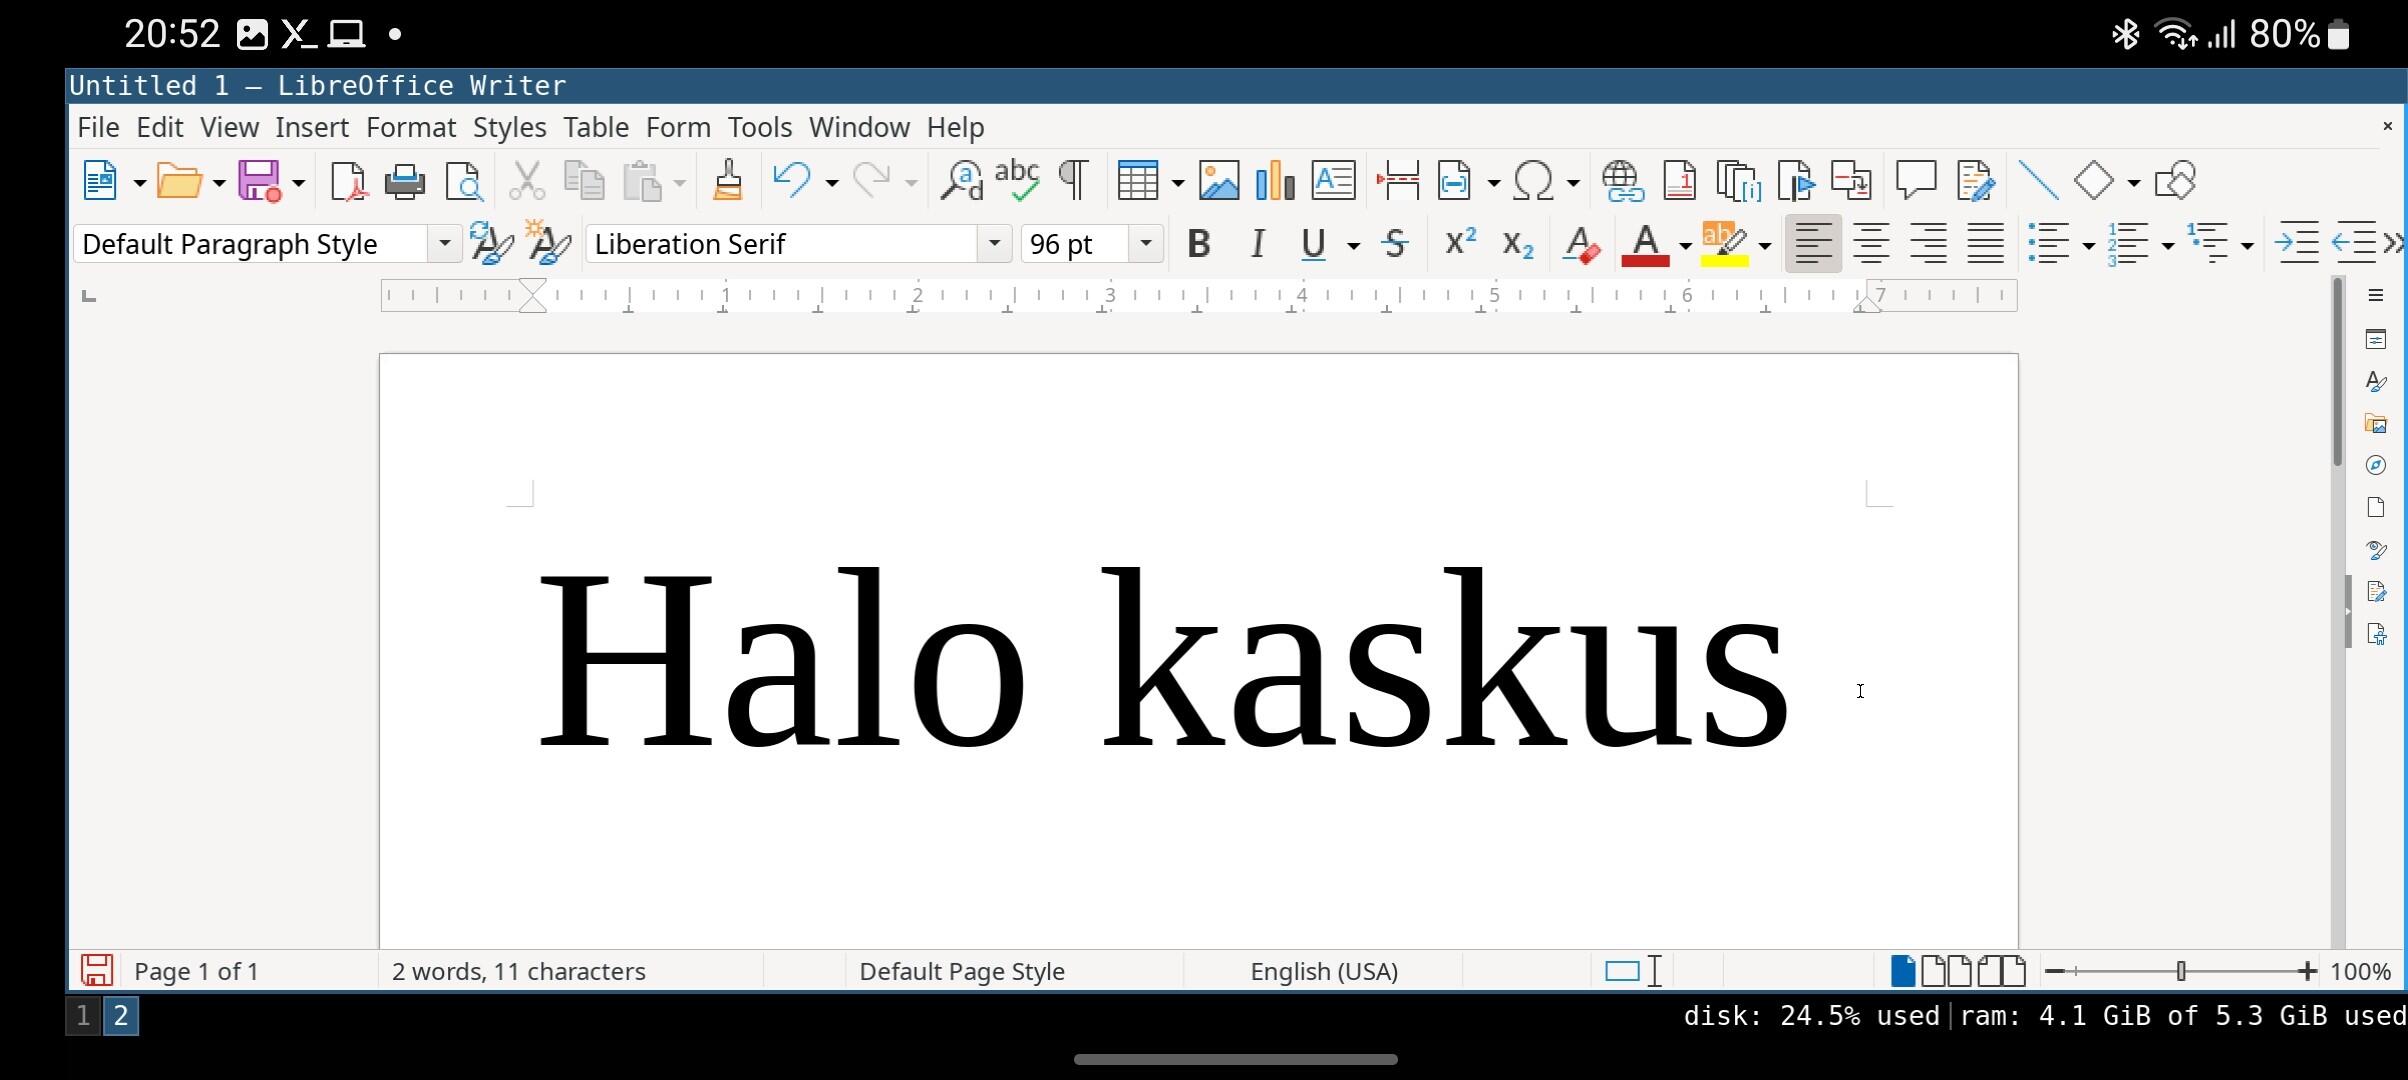Insert an image
This screenshot has width=2408, height=1080.
pyautogui.click(x=1219, y=181)
